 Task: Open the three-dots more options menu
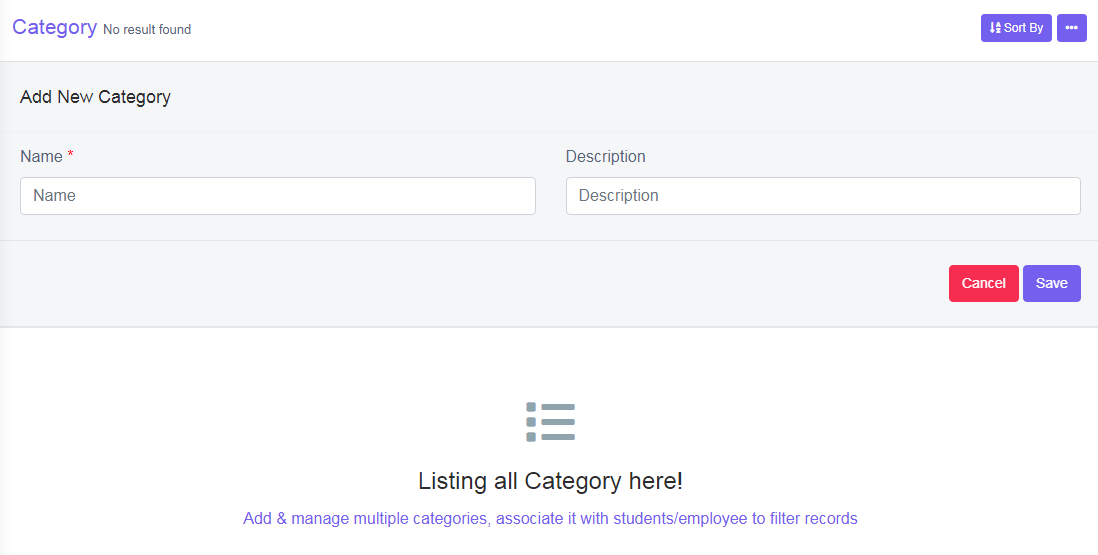click(1071, 28)
